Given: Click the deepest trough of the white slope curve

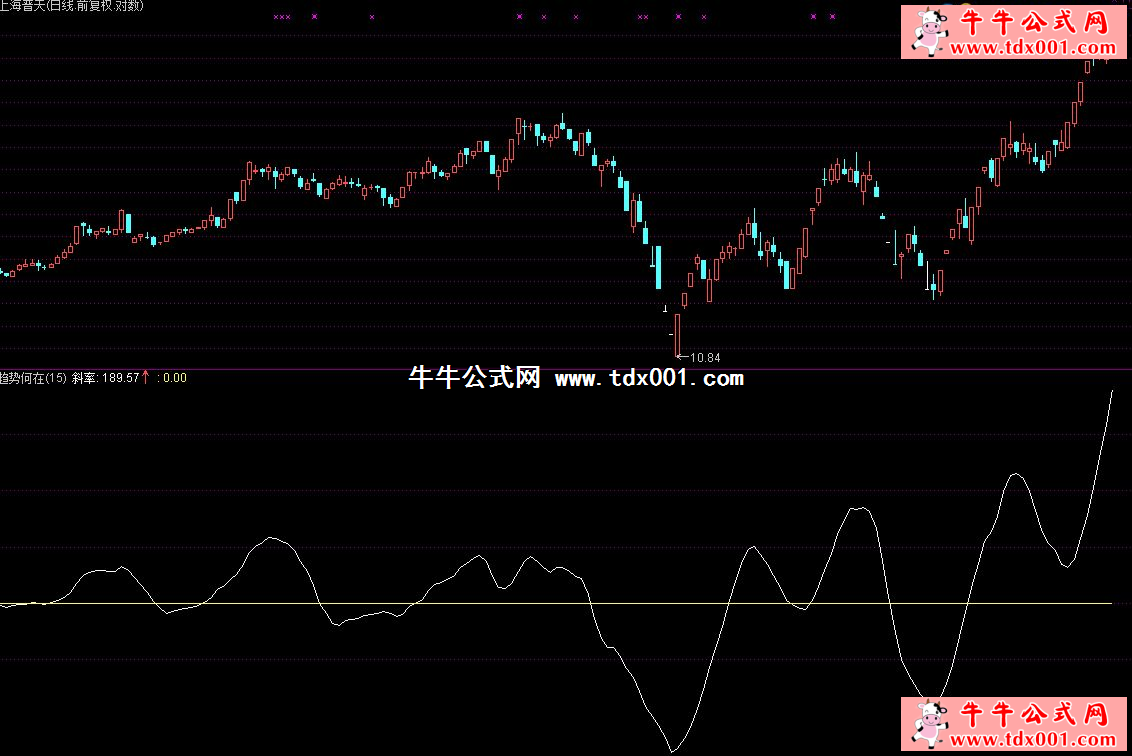Looking at the screenshot, I should (x=673, y=751).
